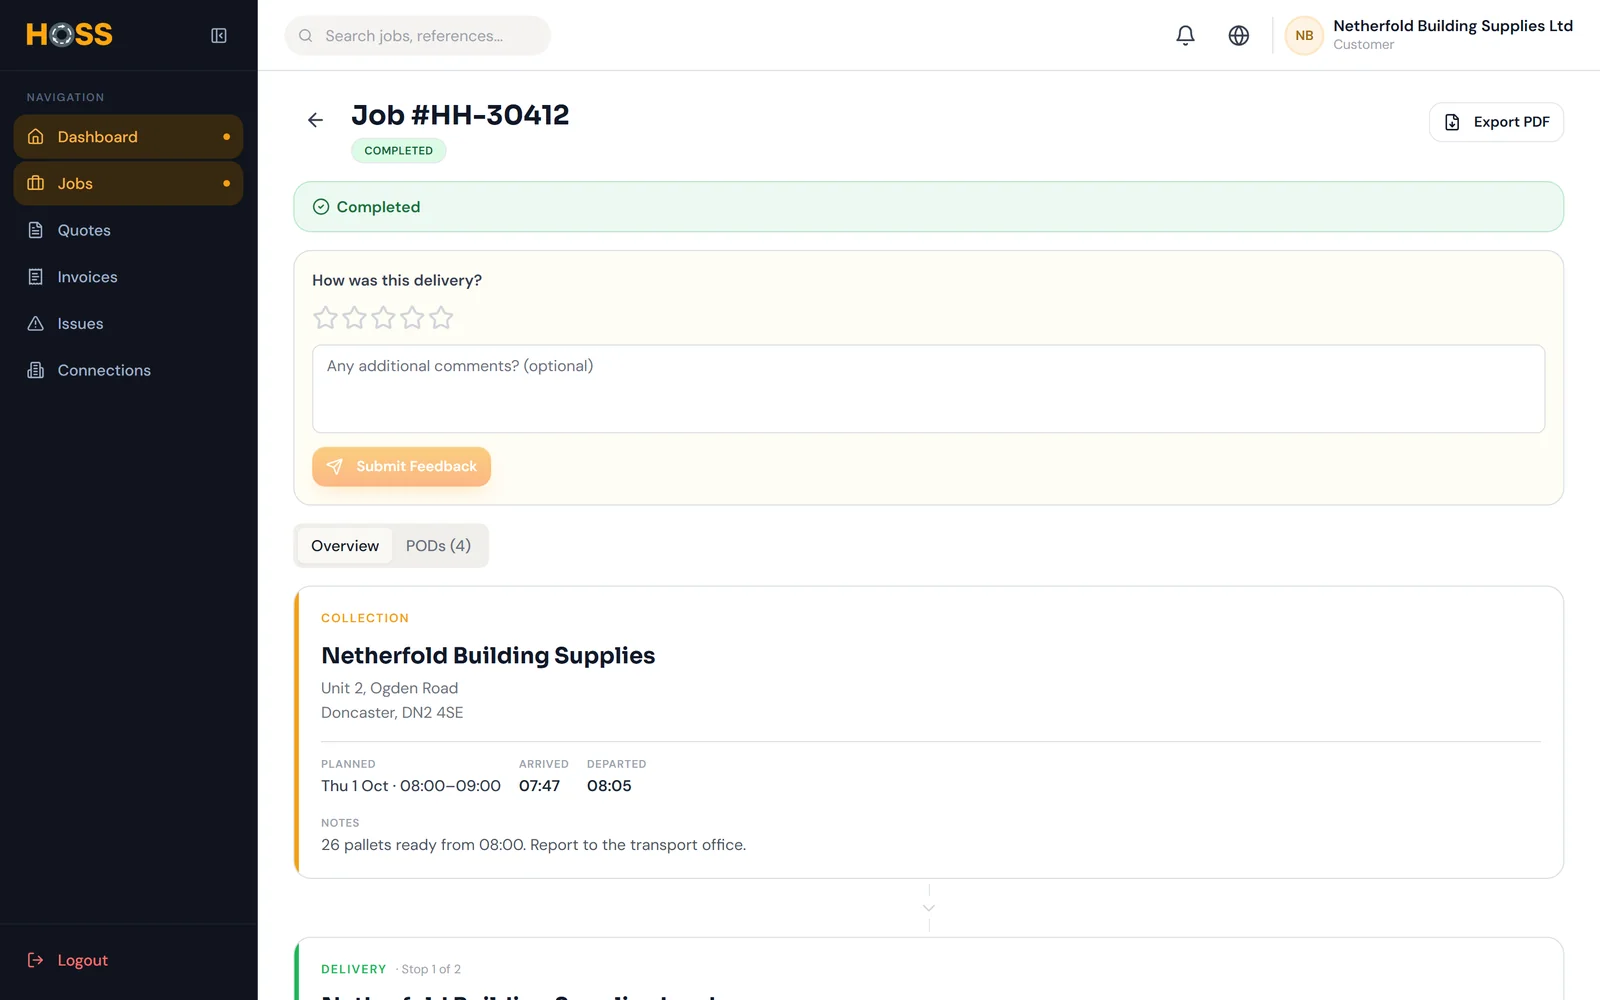Log out of the account
The image size is (1600, 1000).
pos(68,960)
